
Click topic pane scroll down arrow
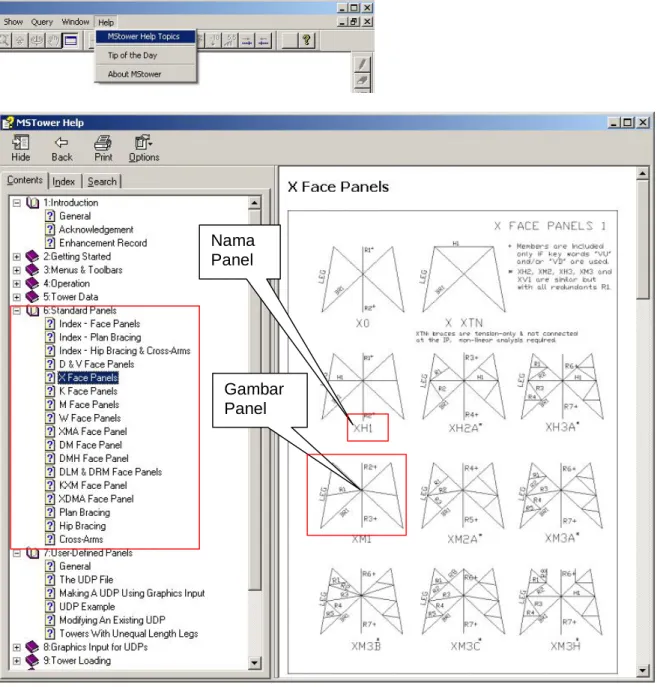pyautogui.click(x=643, y=670)
